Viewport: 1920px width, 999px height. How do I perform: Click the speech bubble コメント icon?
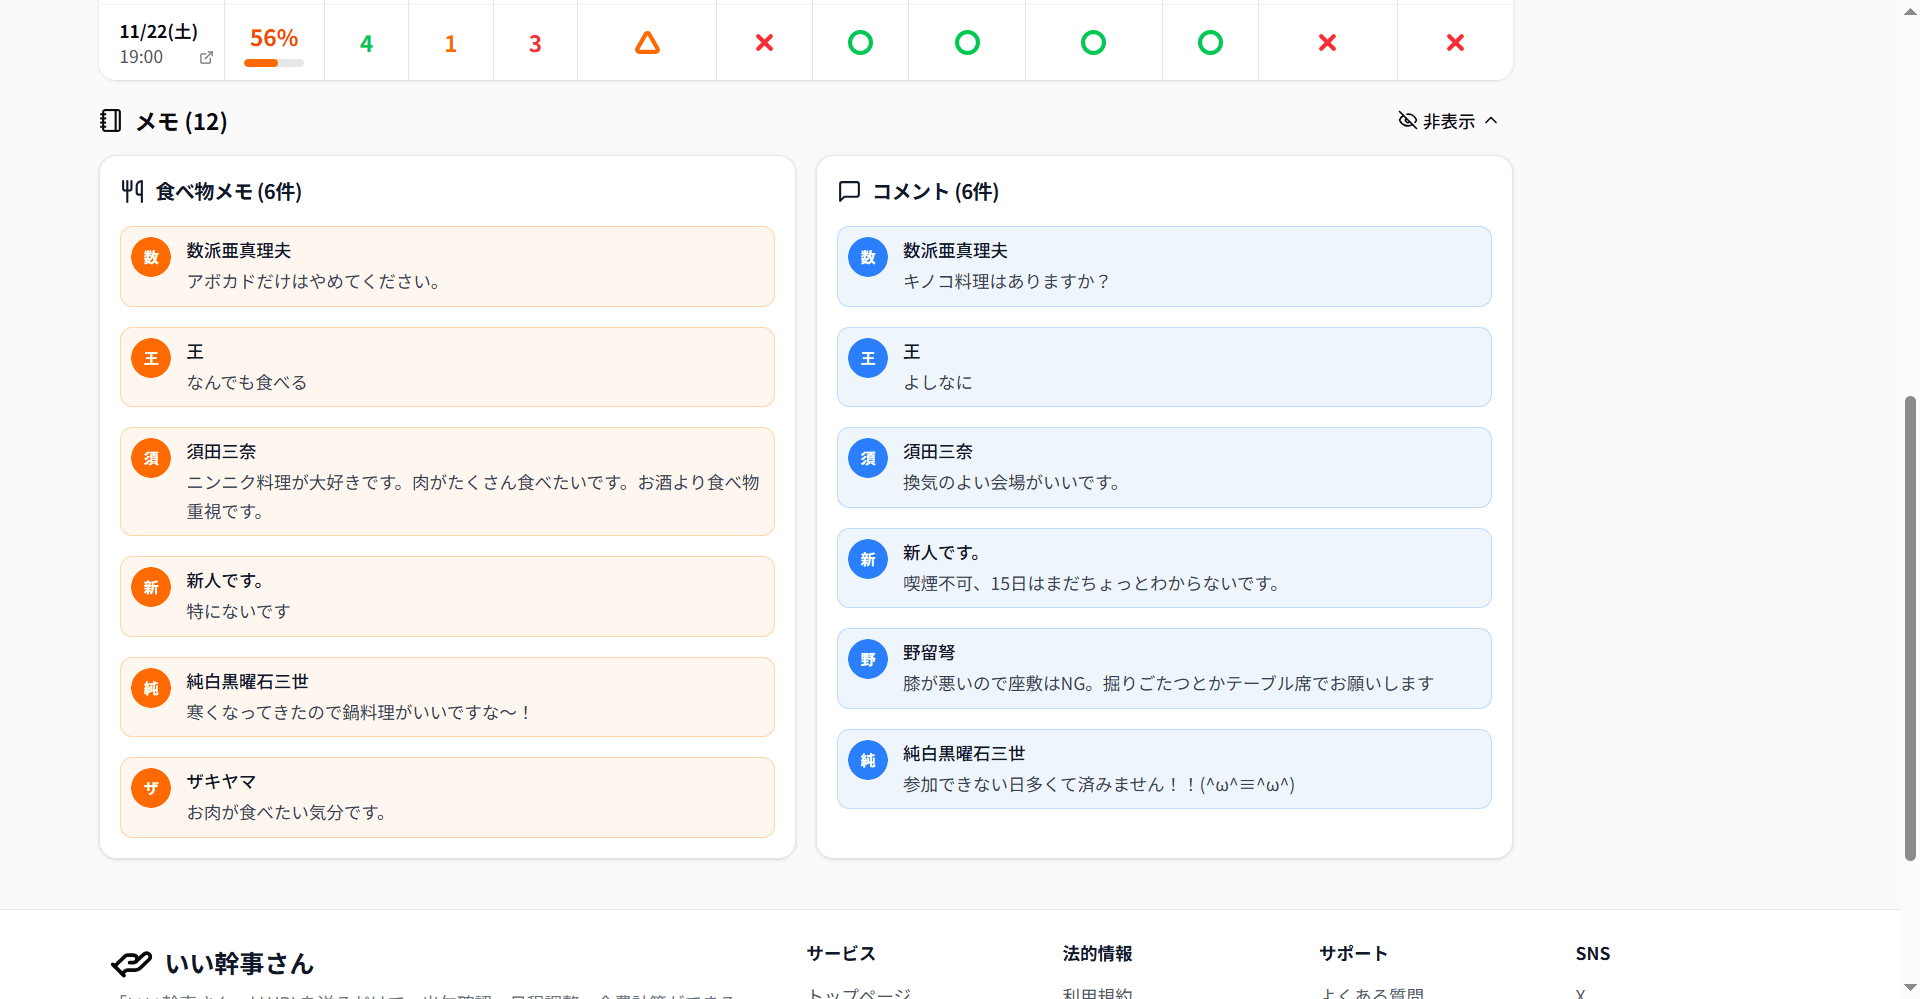tap(849, 191)
